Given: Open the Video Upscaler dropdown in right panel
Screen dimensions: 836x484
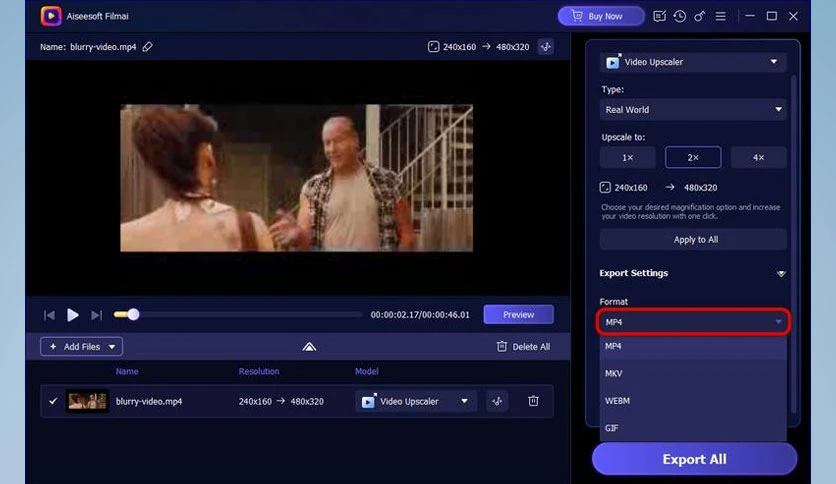Looking at the screenshot, I should click(692, 62).
